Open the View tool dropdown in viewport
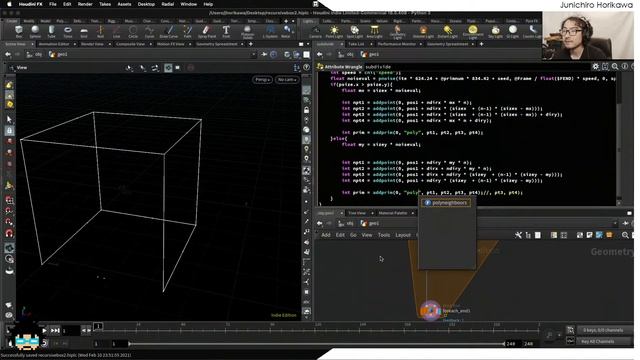 point(18,68)
